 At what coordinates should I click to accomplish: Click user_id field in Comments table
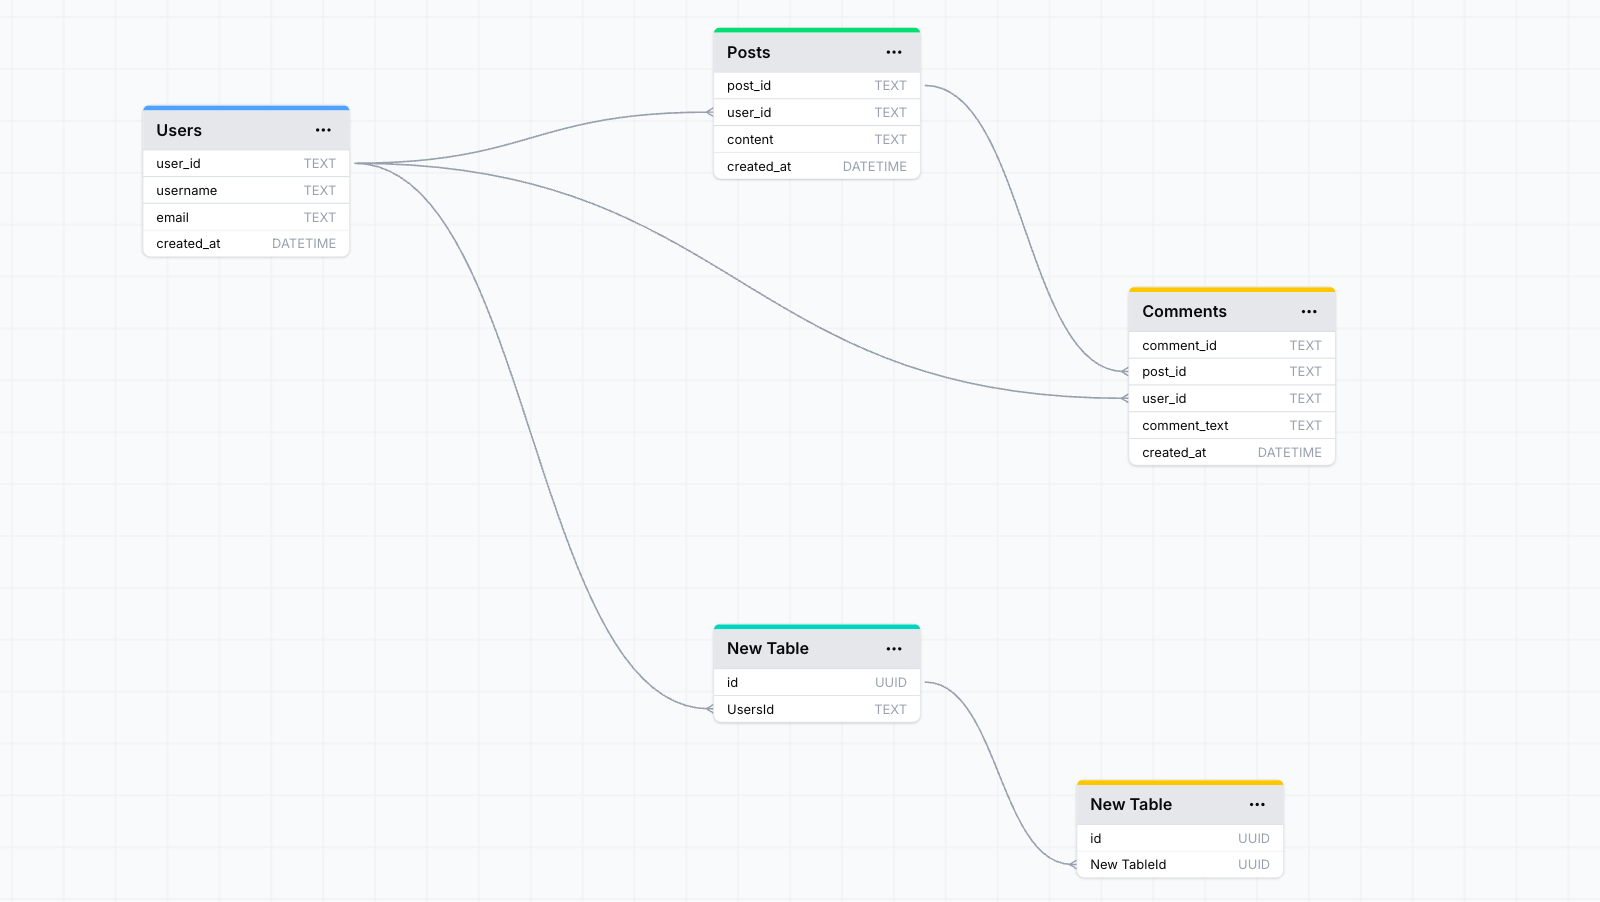click(1232, 398)
